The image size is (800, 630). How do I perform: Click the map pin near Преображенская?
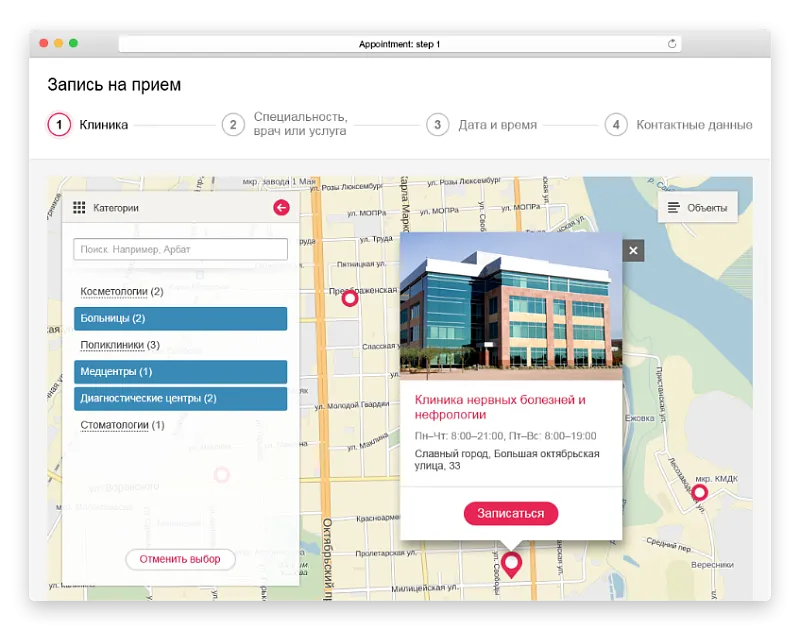click(x=350, y=298)
